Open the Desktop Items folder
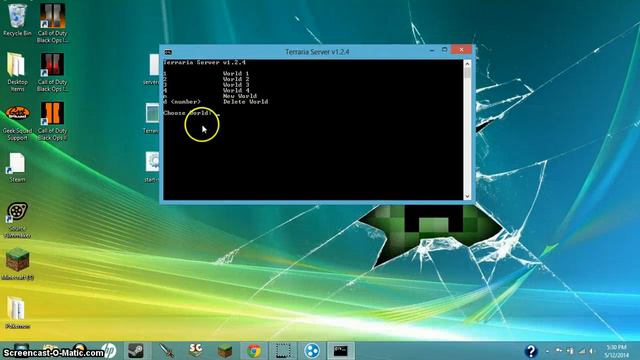Screen dimensions: 640x360 click(x=17, y=72)
